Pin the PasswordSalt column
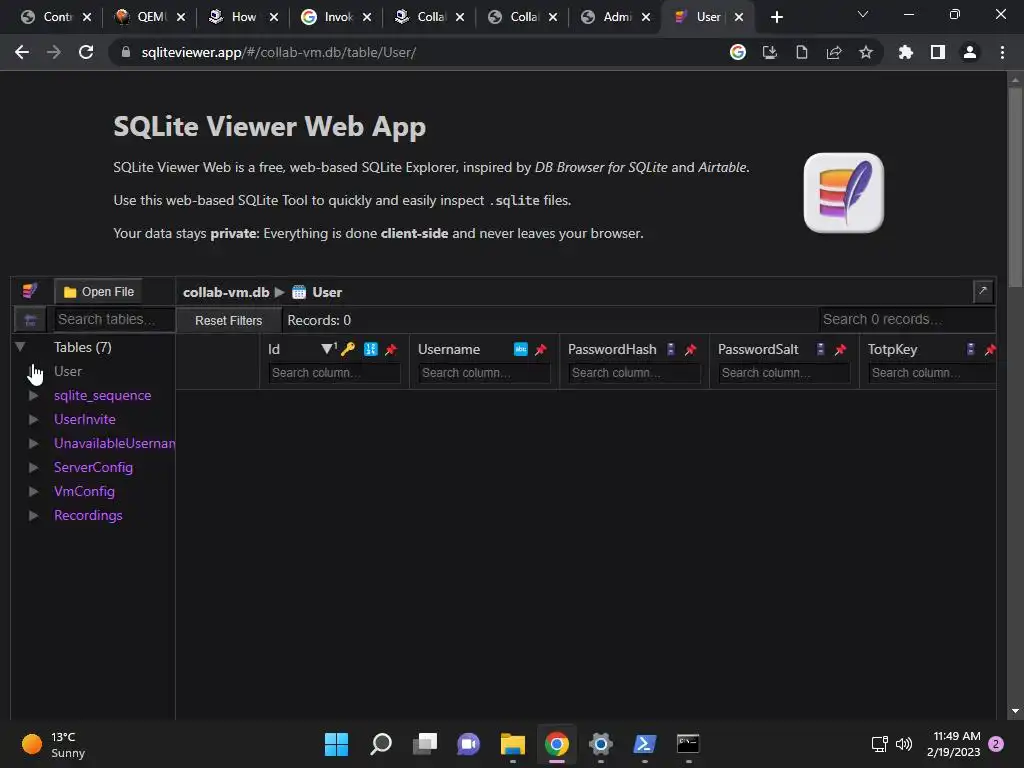 (840, 350)
